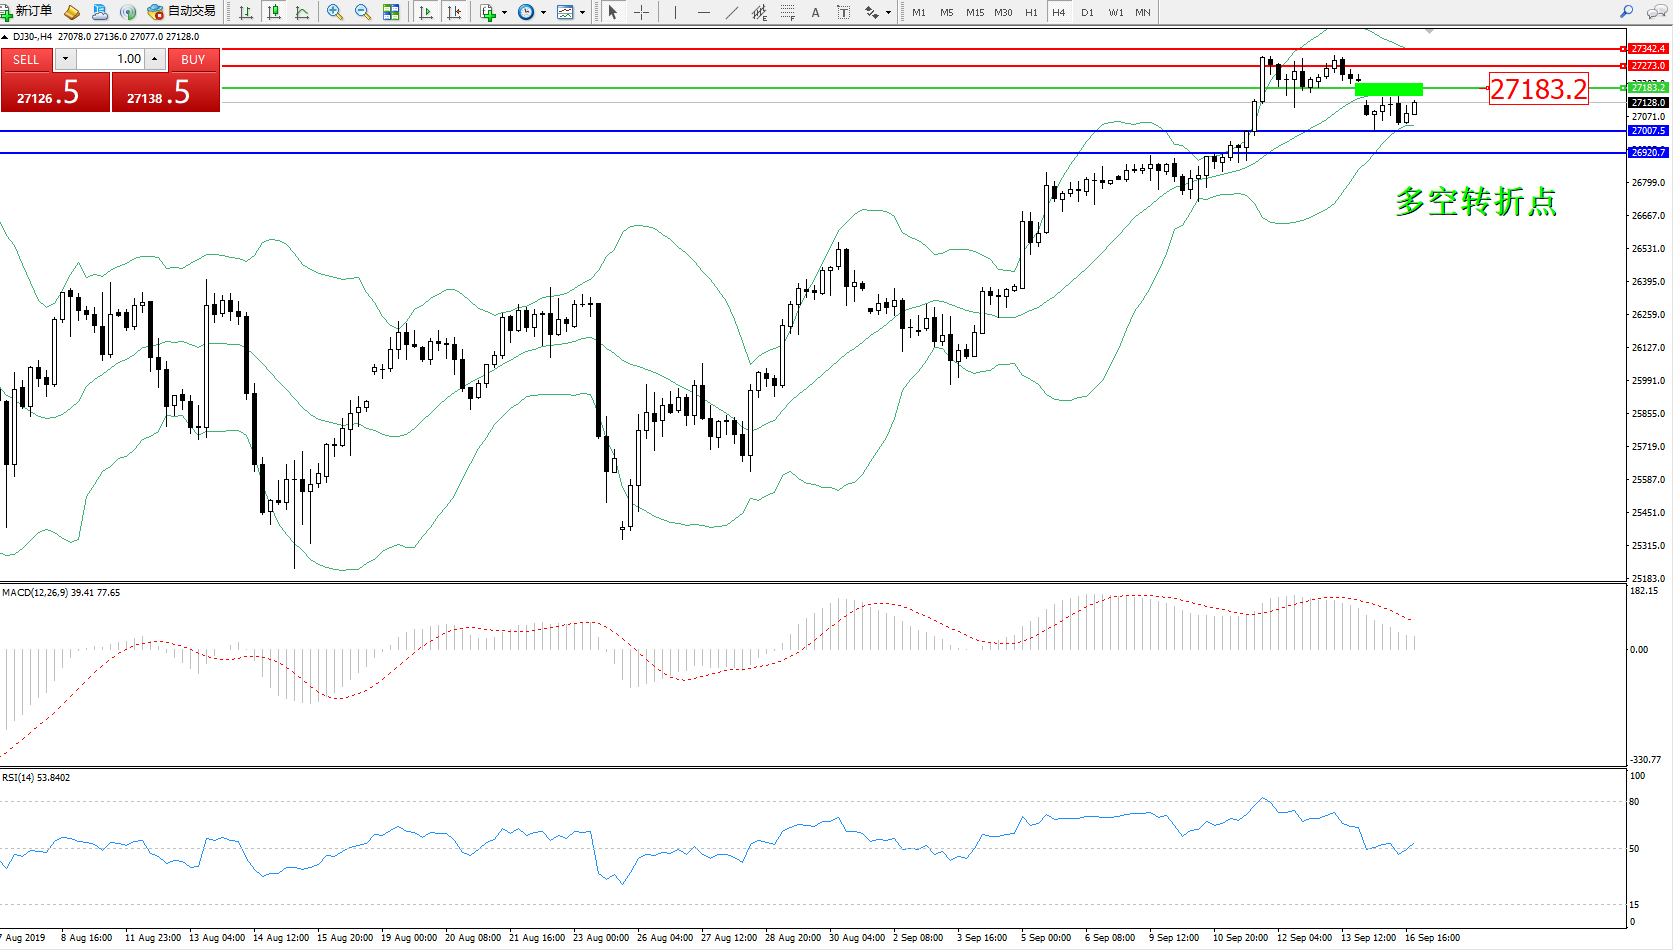Select the text label (A) tool
This screenshot has width=1673, height=950.
(x=815, y=12)
